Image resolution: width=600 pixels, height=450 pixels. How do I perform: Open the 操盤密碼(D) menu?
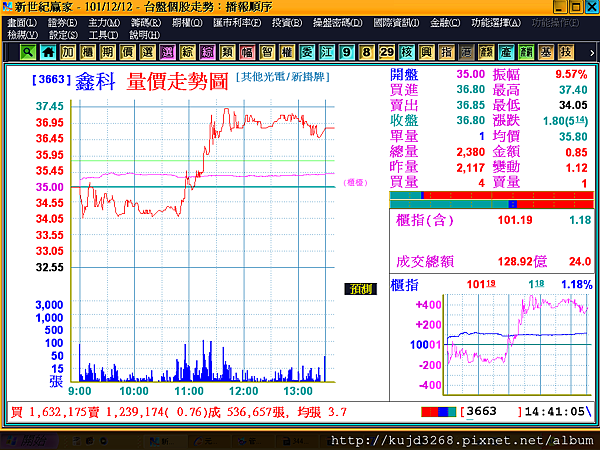[338, 23]
